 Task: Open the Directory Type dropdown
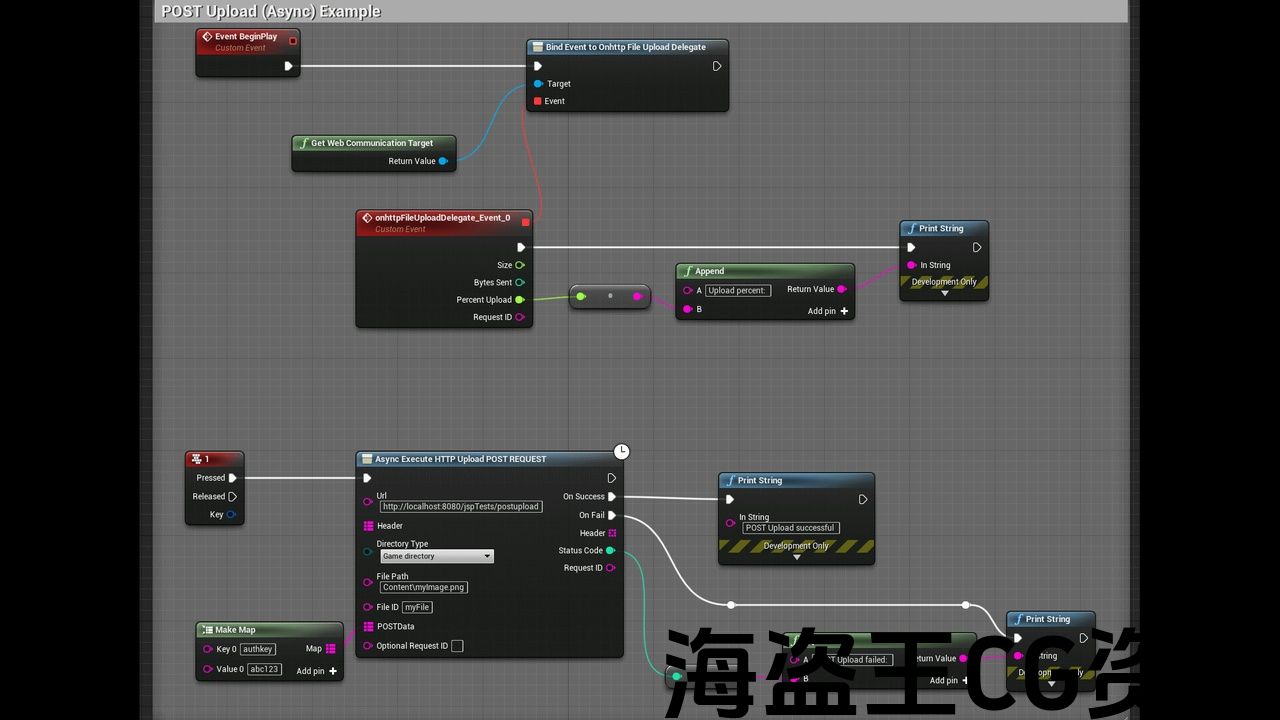pyautogui.click(x=437, y=556)
